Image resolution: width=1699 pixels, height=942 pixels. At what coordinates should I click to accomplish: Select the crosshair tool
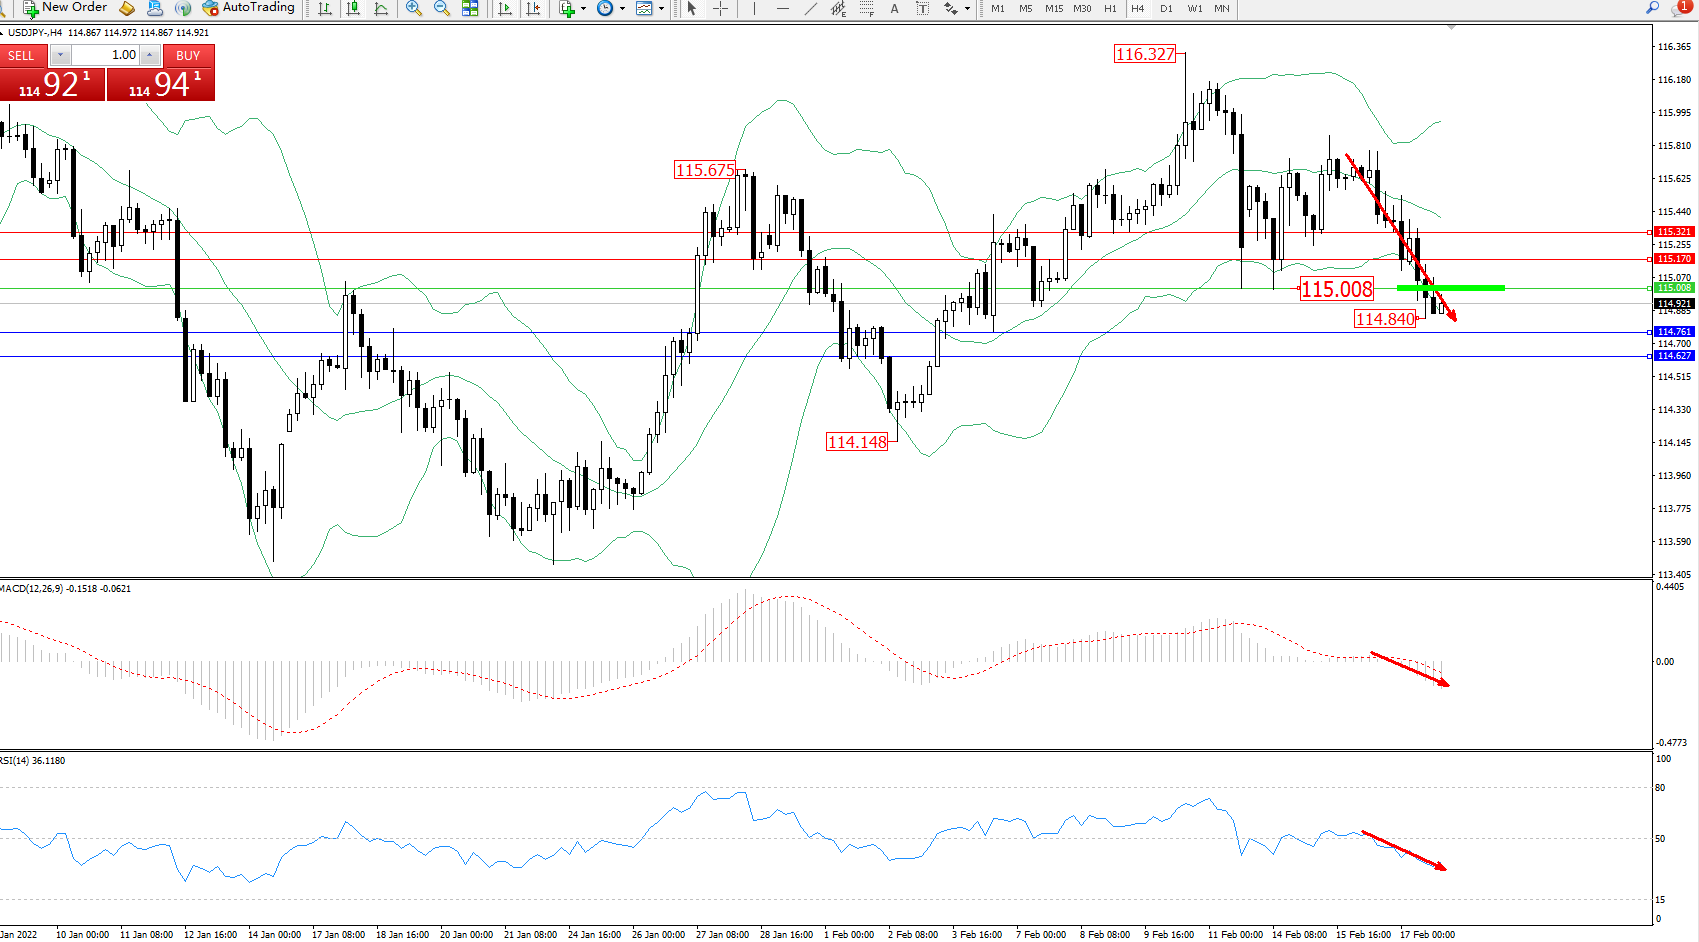[x=720, y=8]
